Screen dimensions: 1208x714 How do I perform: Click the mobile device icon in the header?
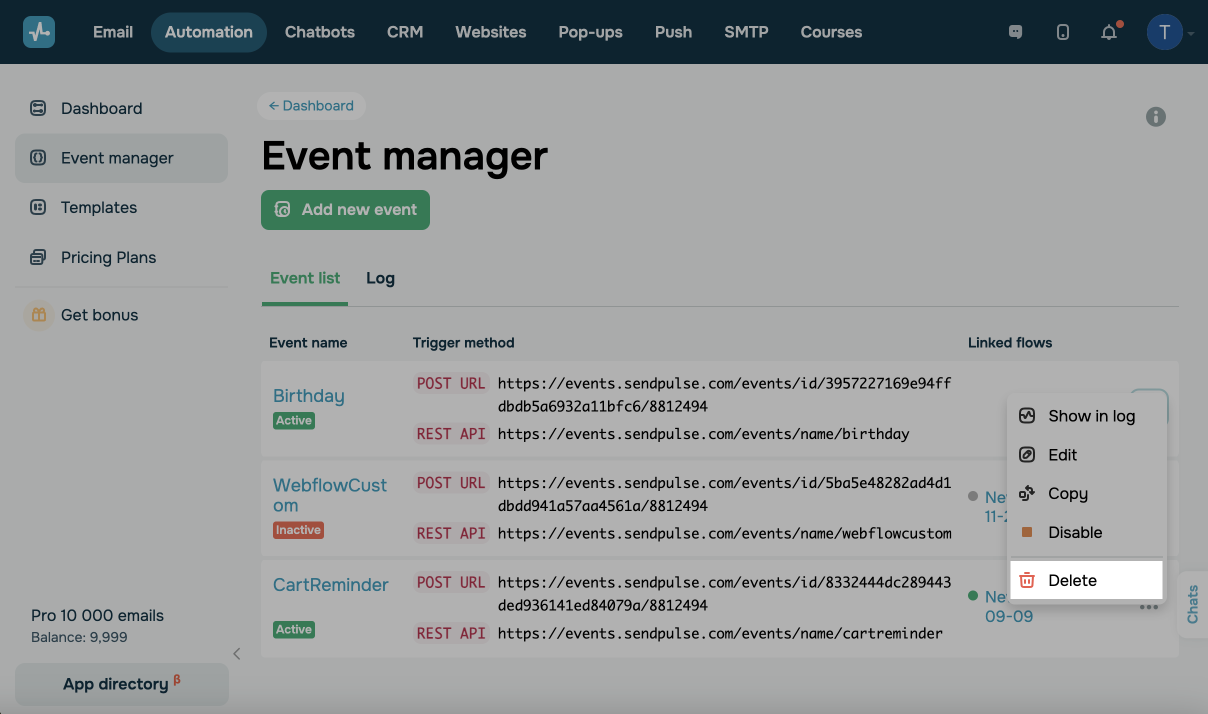click(x=1062, y=32)
